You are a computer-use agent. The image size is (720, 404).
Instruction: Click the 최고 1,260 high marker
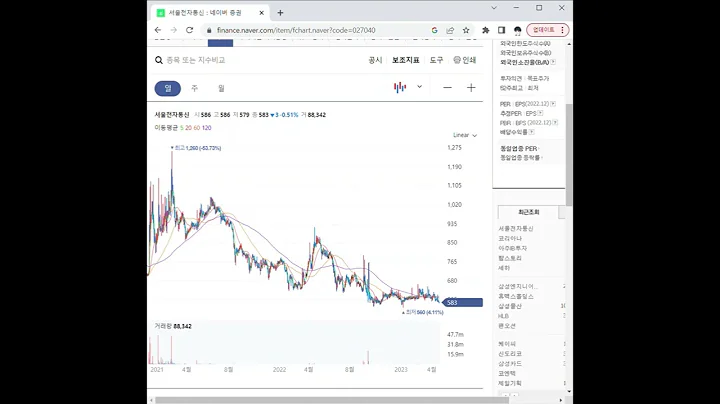click(x=196, y=148)
